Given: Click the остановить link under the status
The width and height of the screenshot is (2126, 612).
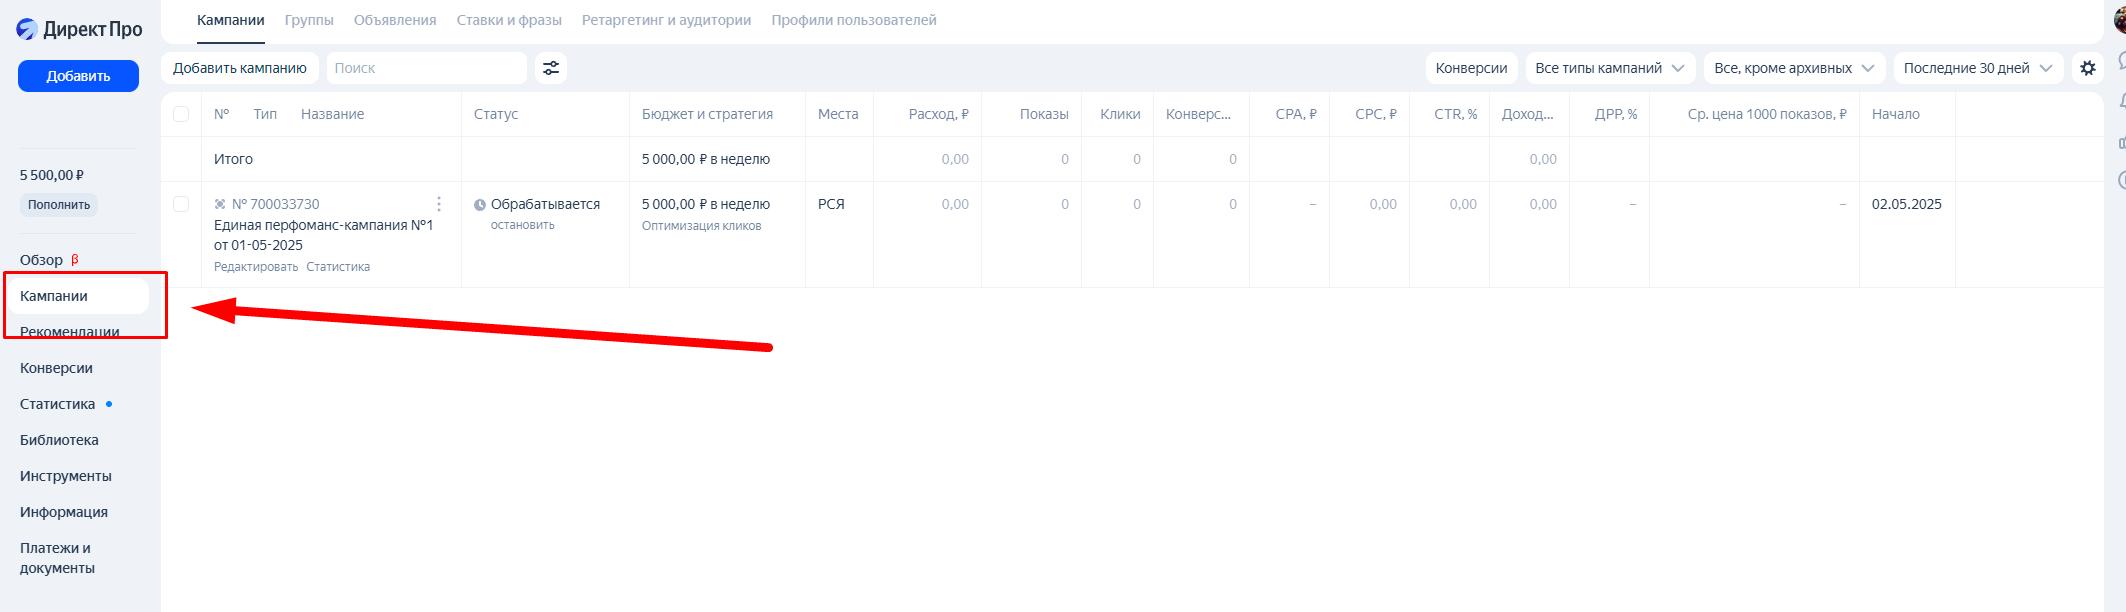Looking at the screenshot, I should click(x=523, y=225).
